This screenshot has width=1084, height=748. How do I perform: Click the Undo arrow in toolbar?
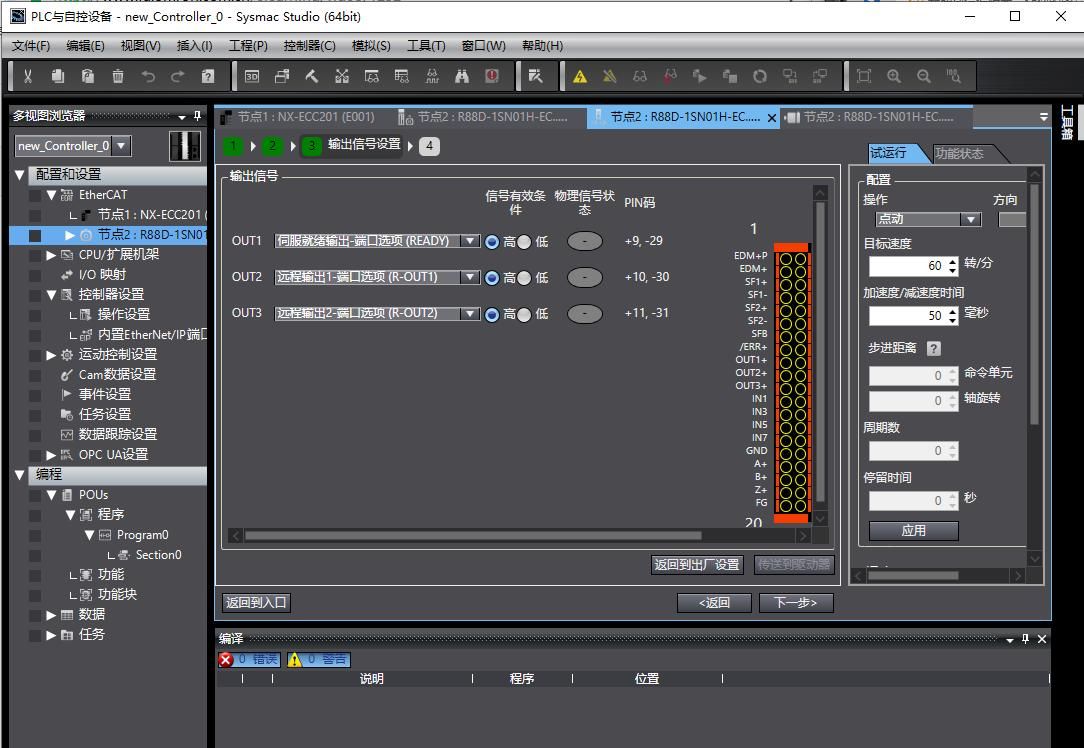point(148,76)
